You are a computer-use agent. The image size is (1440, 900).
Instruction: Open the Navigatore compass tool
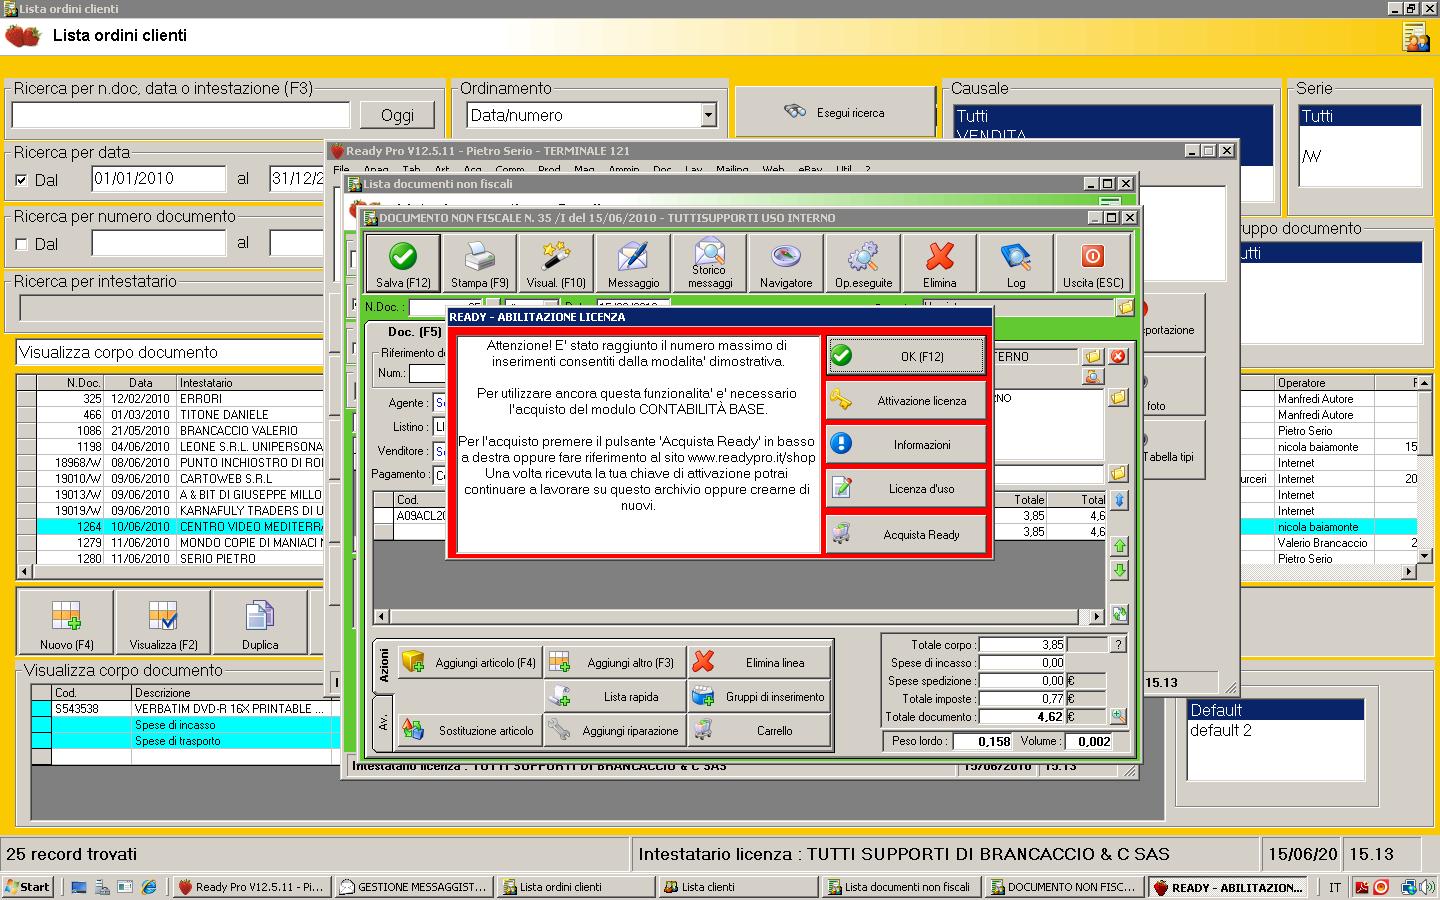[786, 264]
